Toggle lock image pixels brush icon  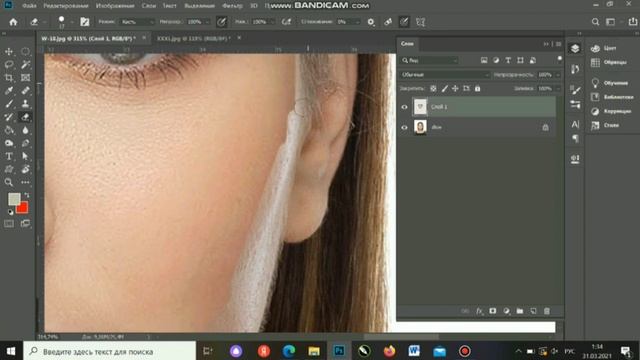point(444,88)
